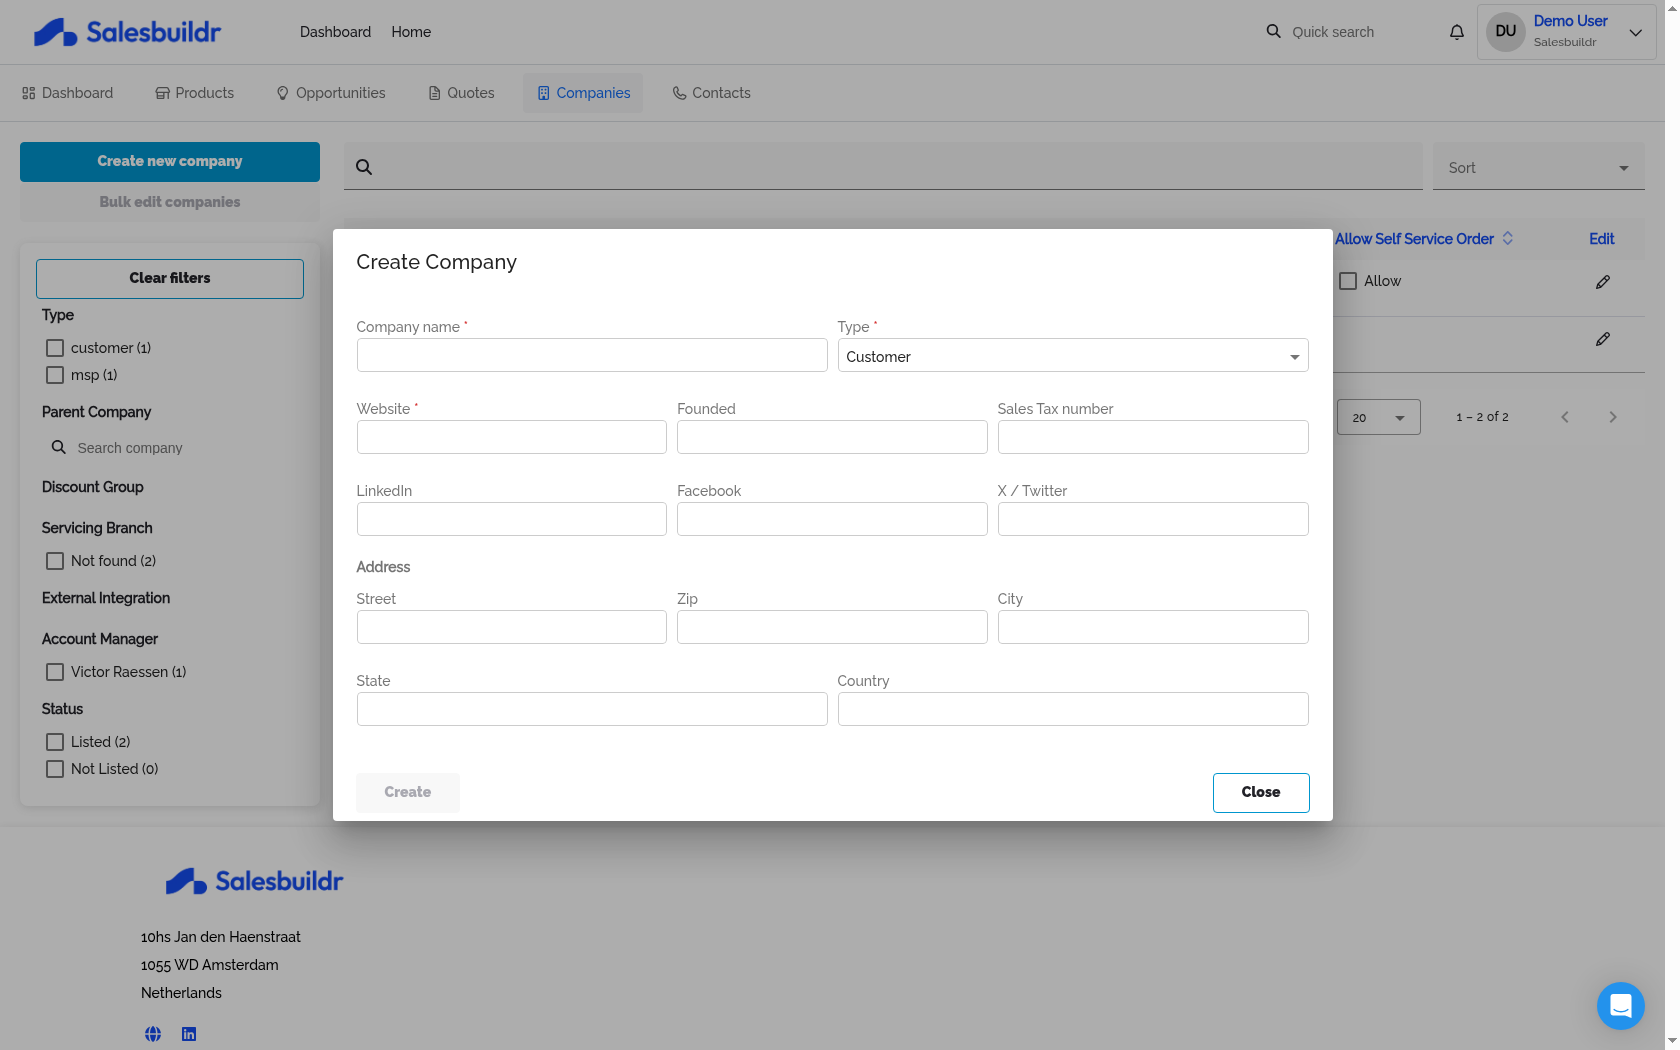The height and width of the screenshot is (1050, 1680).
Task: Sort by Allow Self Service Order arrows
Action: (1508, 238)
